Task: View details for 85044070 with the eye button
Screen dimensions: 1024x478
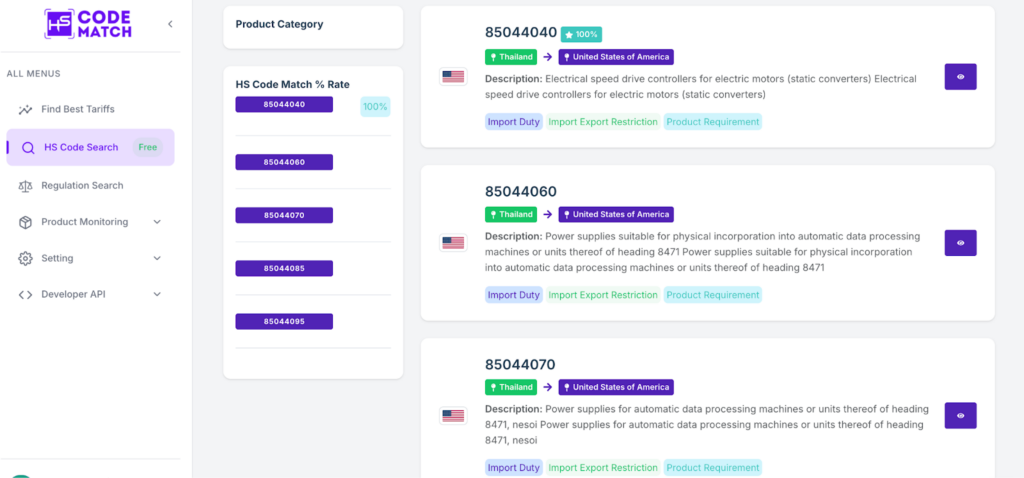Action: 960,415
